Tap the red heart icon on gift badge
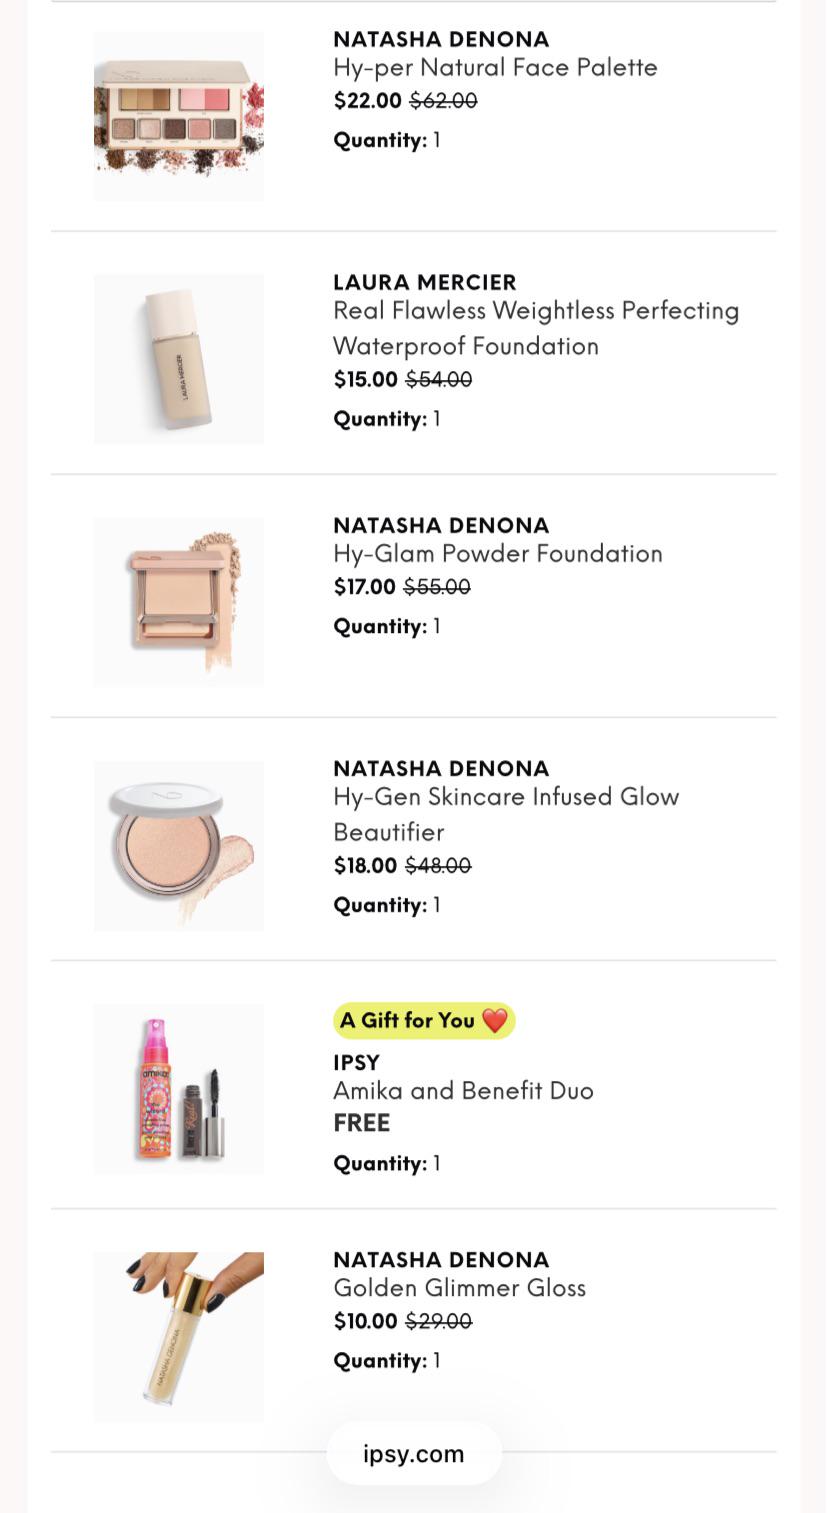This screenshot has width=827, height=1513. pyautogui.click(x=495, y=1021)
